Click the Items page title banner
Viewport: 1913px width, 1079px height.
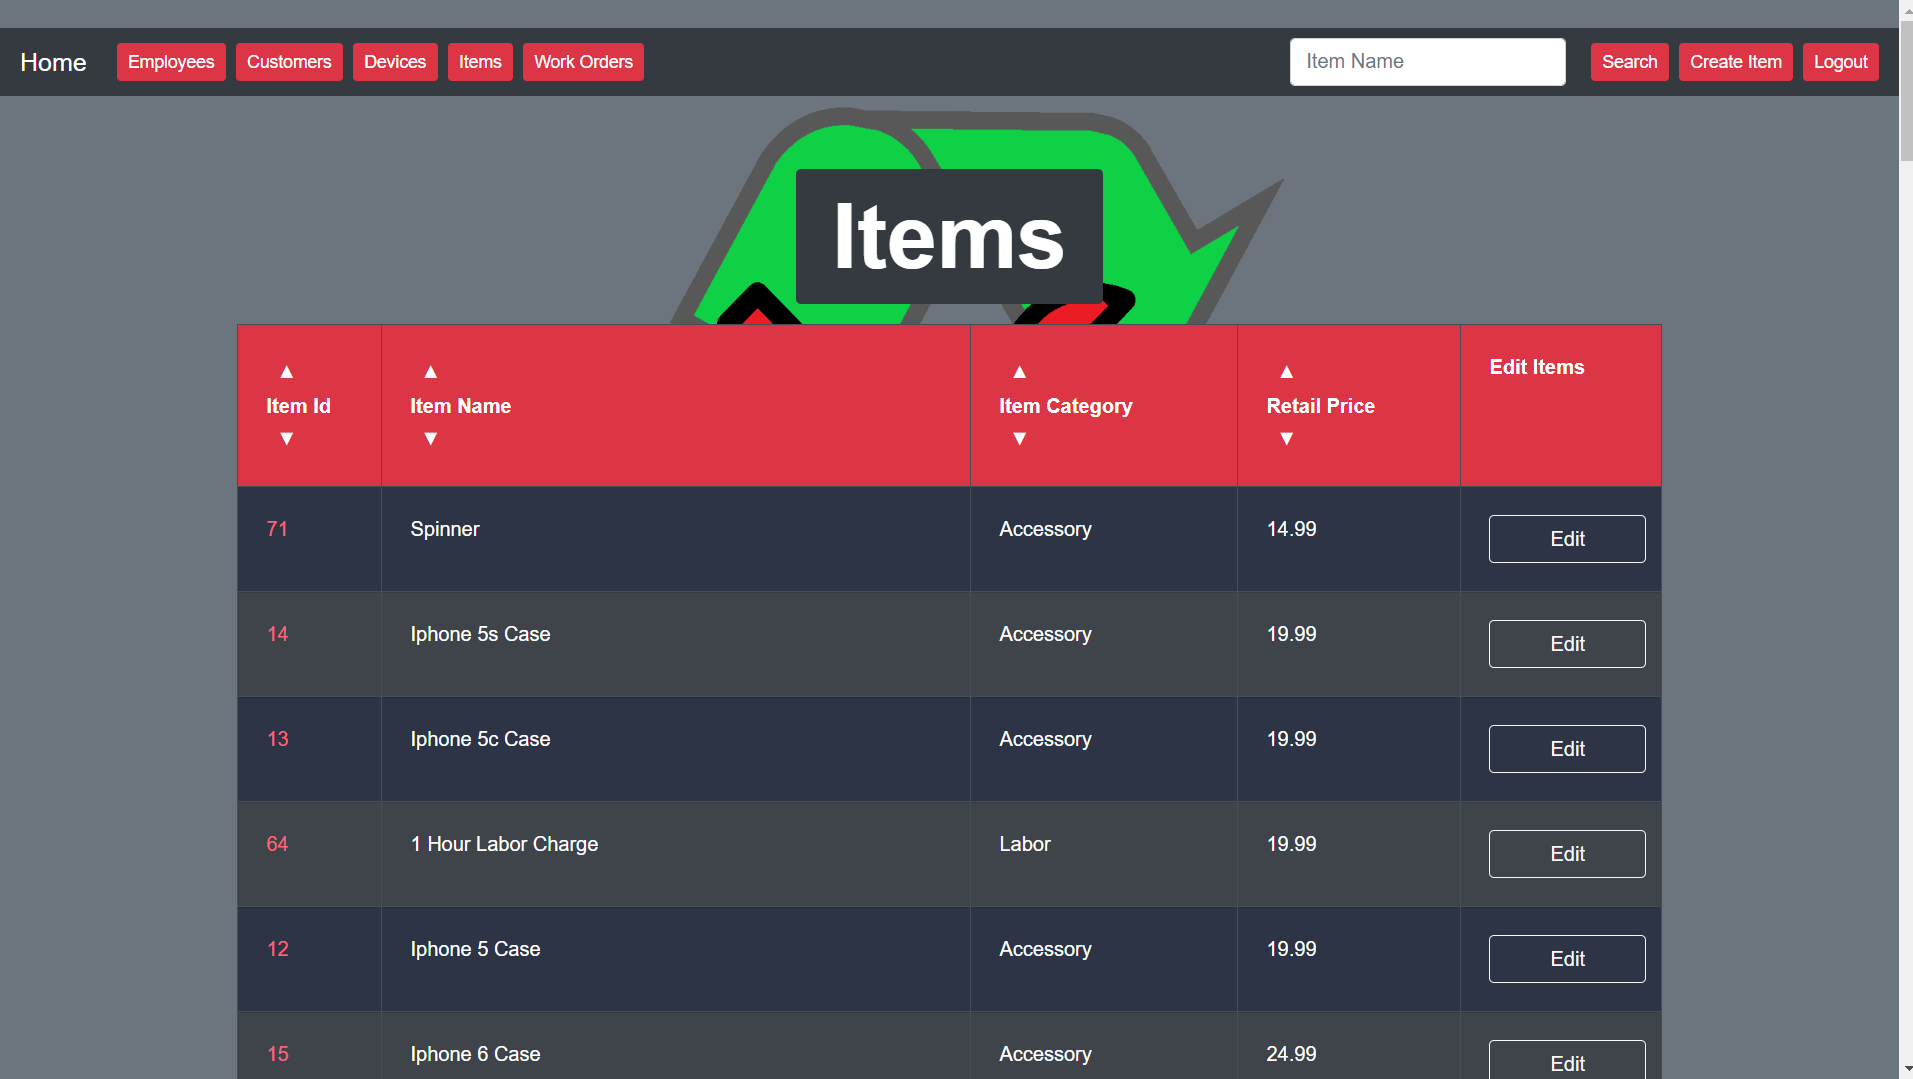point(949,236)
